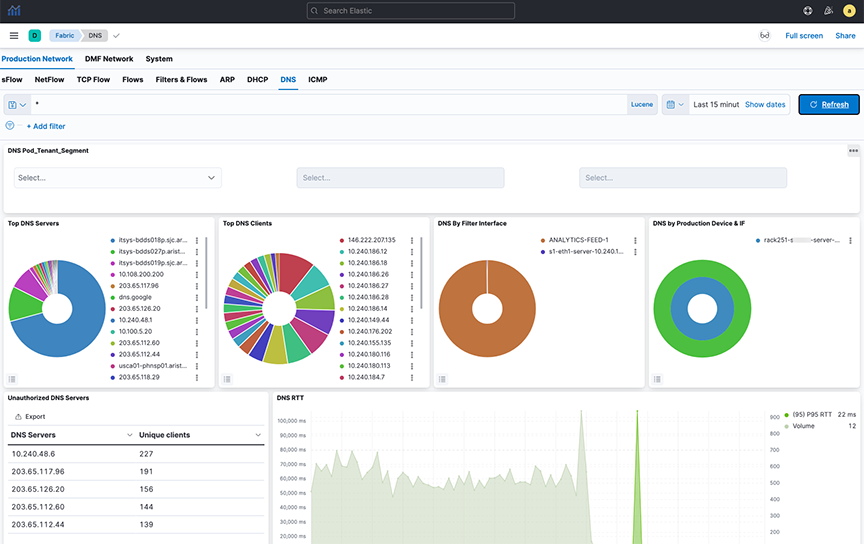Open the saved query disk icon
Image resolution: width=864 pixels, height=544 pixels.
point(17,105)
